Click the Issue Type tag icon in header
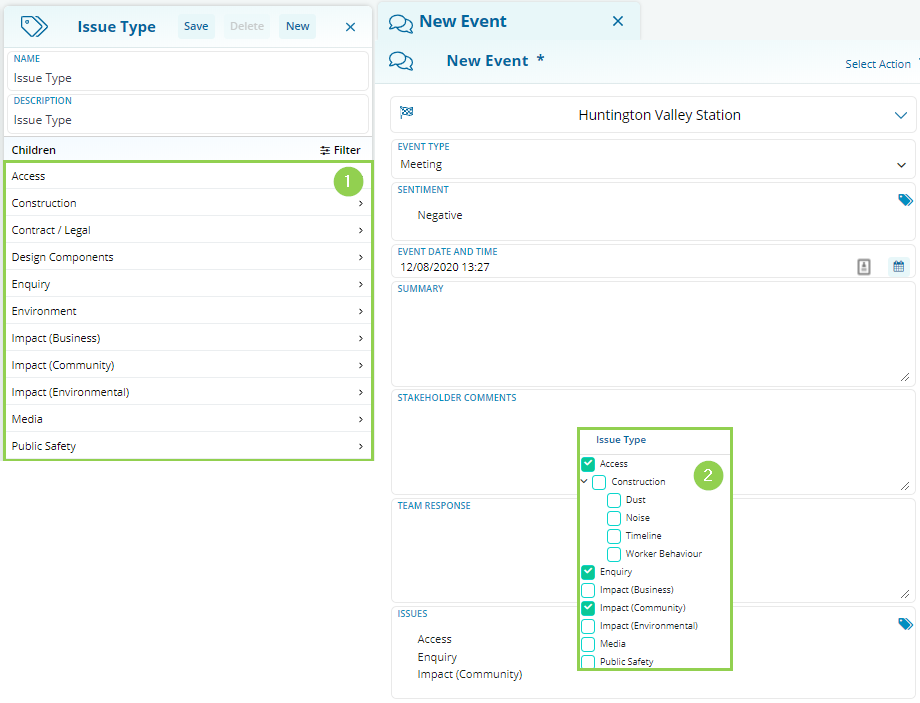 (x=35, y=26)
